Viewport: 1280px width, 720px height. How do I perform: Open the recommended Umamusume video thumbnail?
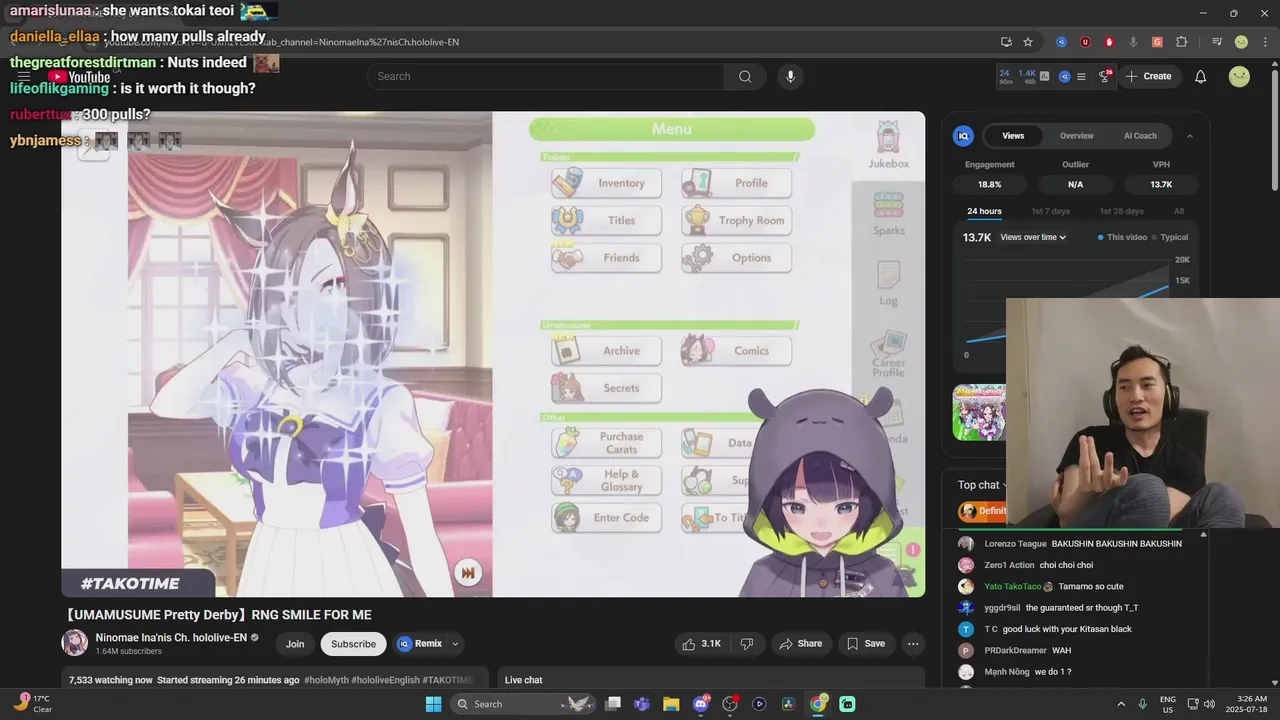[979, 412]
